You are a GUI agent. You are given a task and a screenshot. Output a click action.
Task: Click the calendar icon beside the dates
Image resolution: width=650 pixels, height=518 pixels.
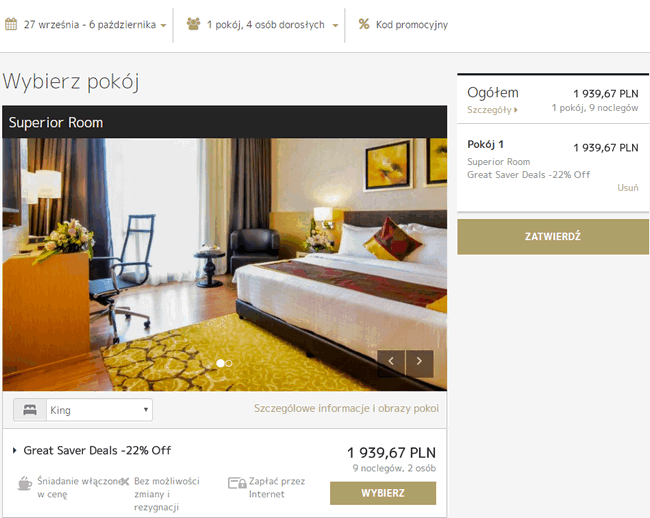(11, 24)
